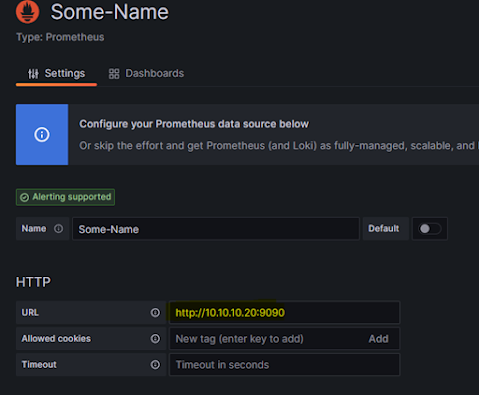479x395 pixels.
Task: Click the URL label
Action: click(x=30, y=313)
